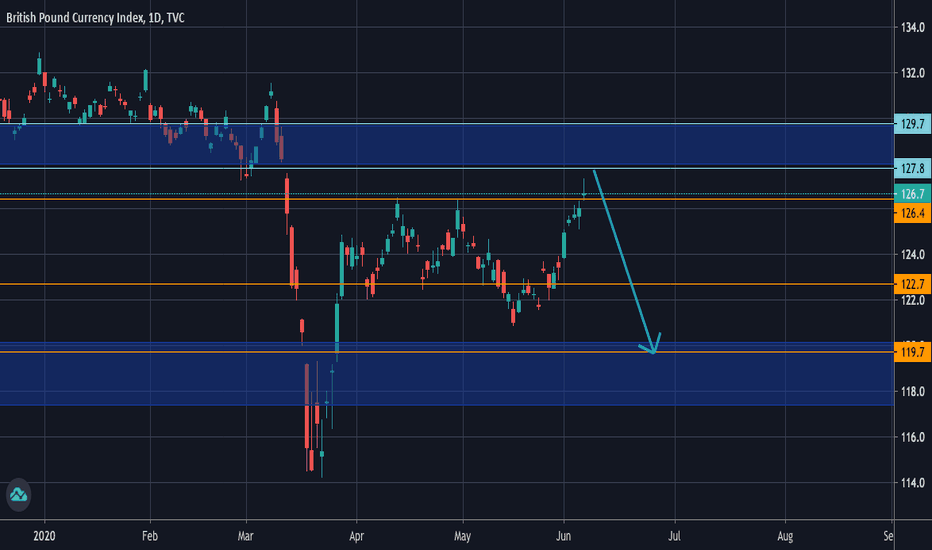Click the Jul time axis label

pyautogui.click(x=674, y=536)
